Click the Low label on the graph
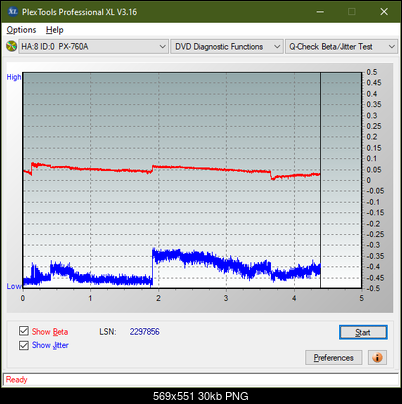 tap(14, 286)
